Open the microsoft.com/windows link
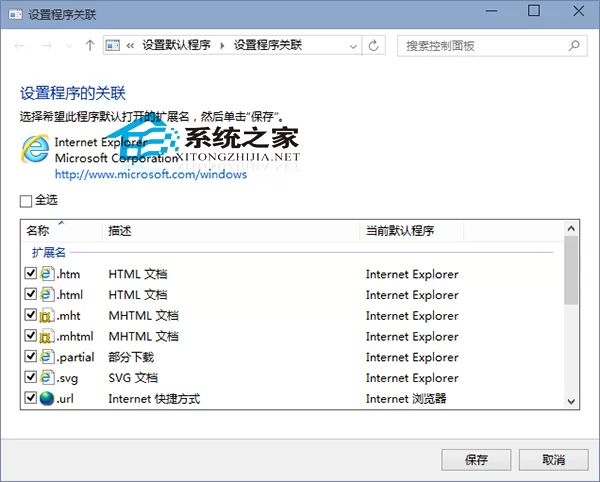Screen dimensions: 600x482 pos(151,174)
